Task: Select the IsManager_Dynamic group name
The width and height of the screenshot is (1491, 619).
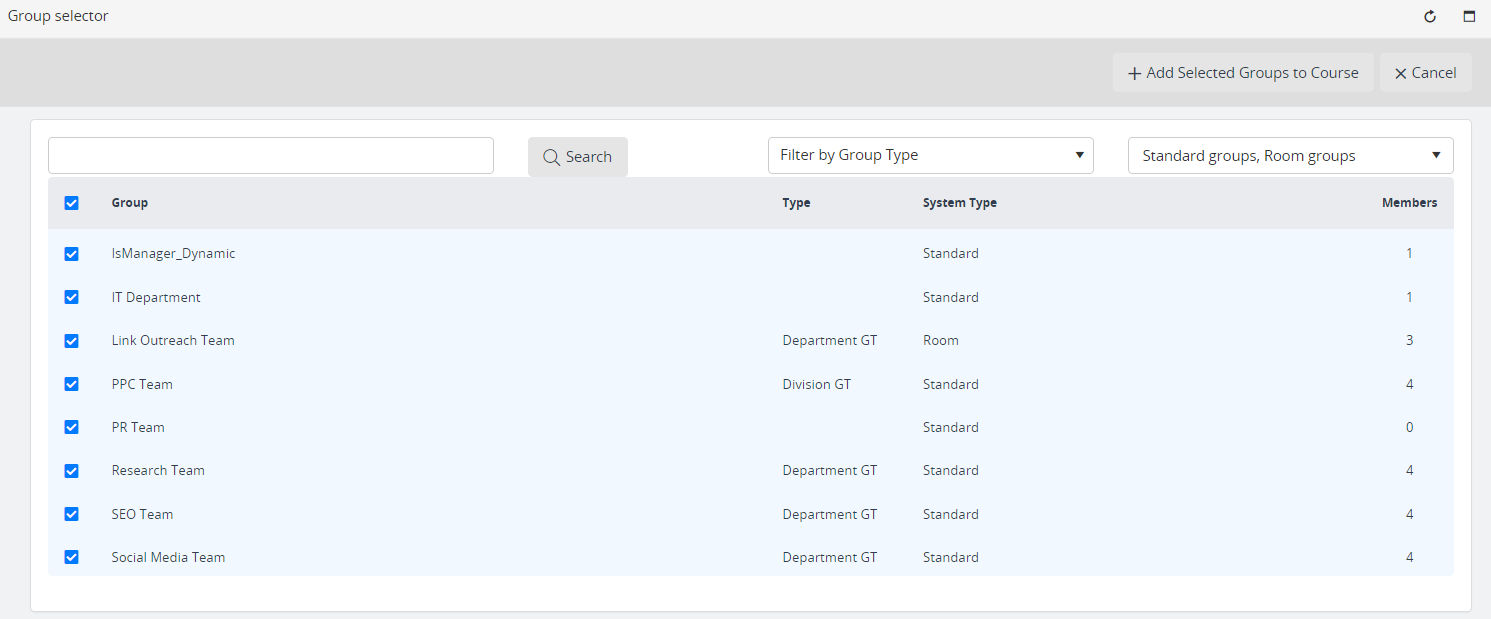Action: tap(174, 254)
